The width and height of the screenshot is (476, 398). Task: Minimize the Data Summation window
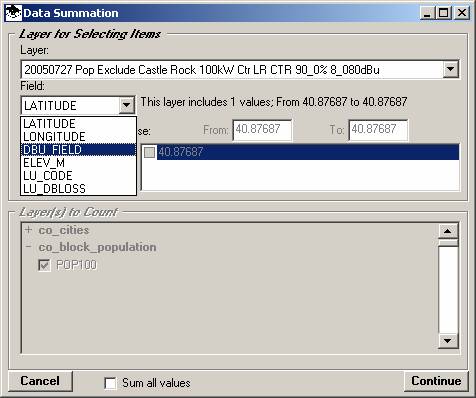(x=427, y=13)
